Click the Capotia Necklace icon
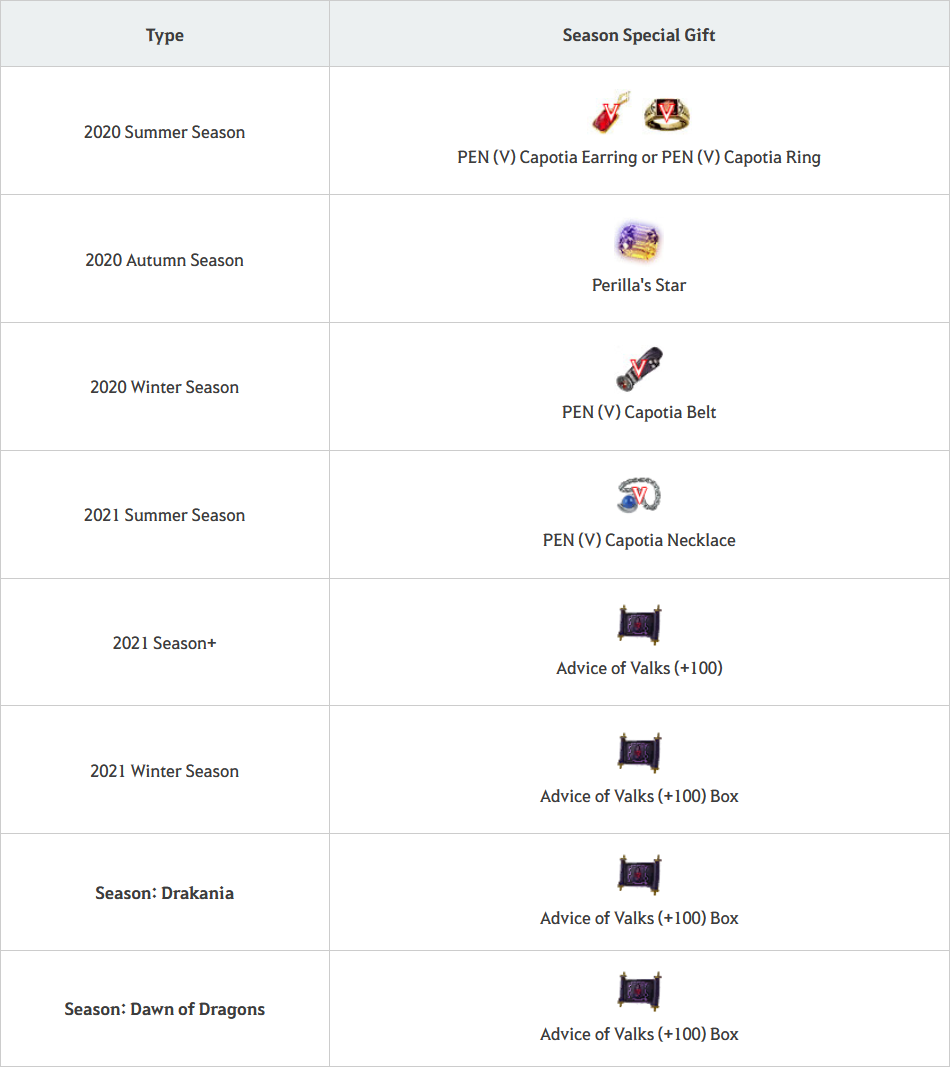 click(x=638, y=495)
